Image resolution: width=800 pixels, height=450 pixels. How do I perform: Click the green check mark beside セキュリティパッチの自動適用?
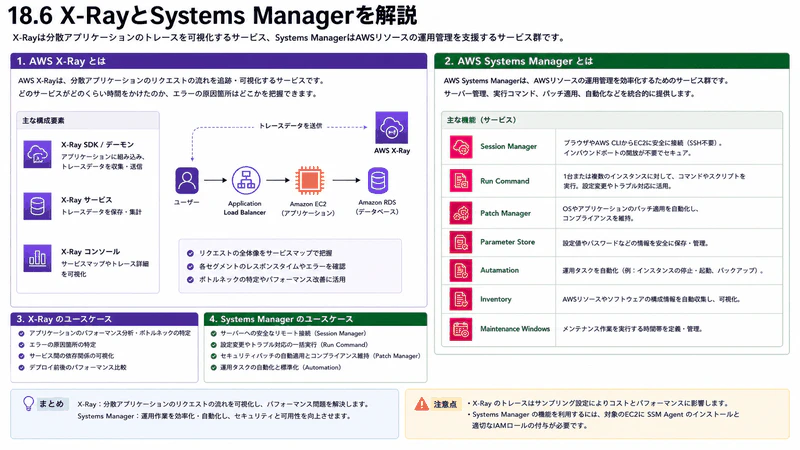(x=214, y=356)
